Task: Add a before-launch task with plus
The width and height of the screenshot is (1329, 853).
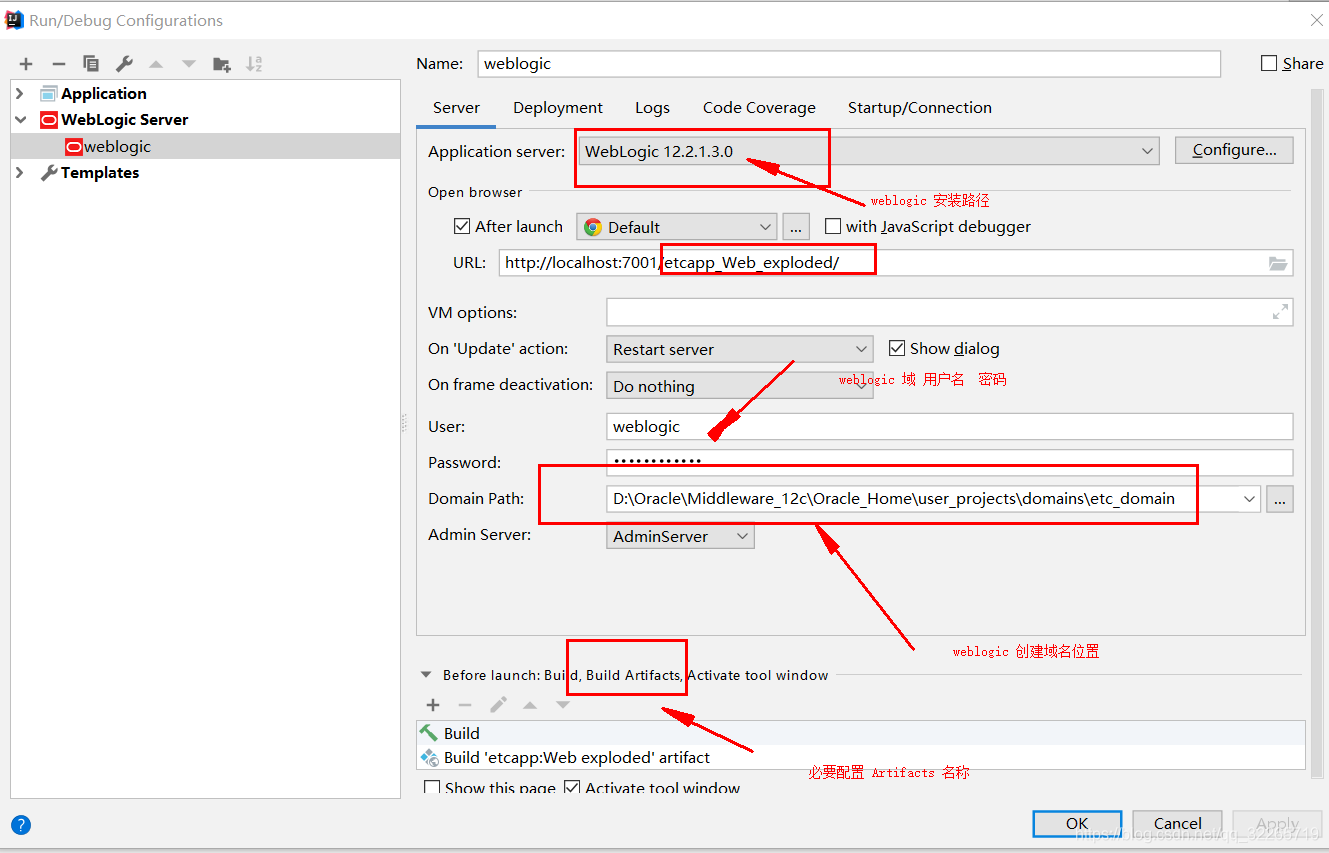Action: tap(433, 705)
